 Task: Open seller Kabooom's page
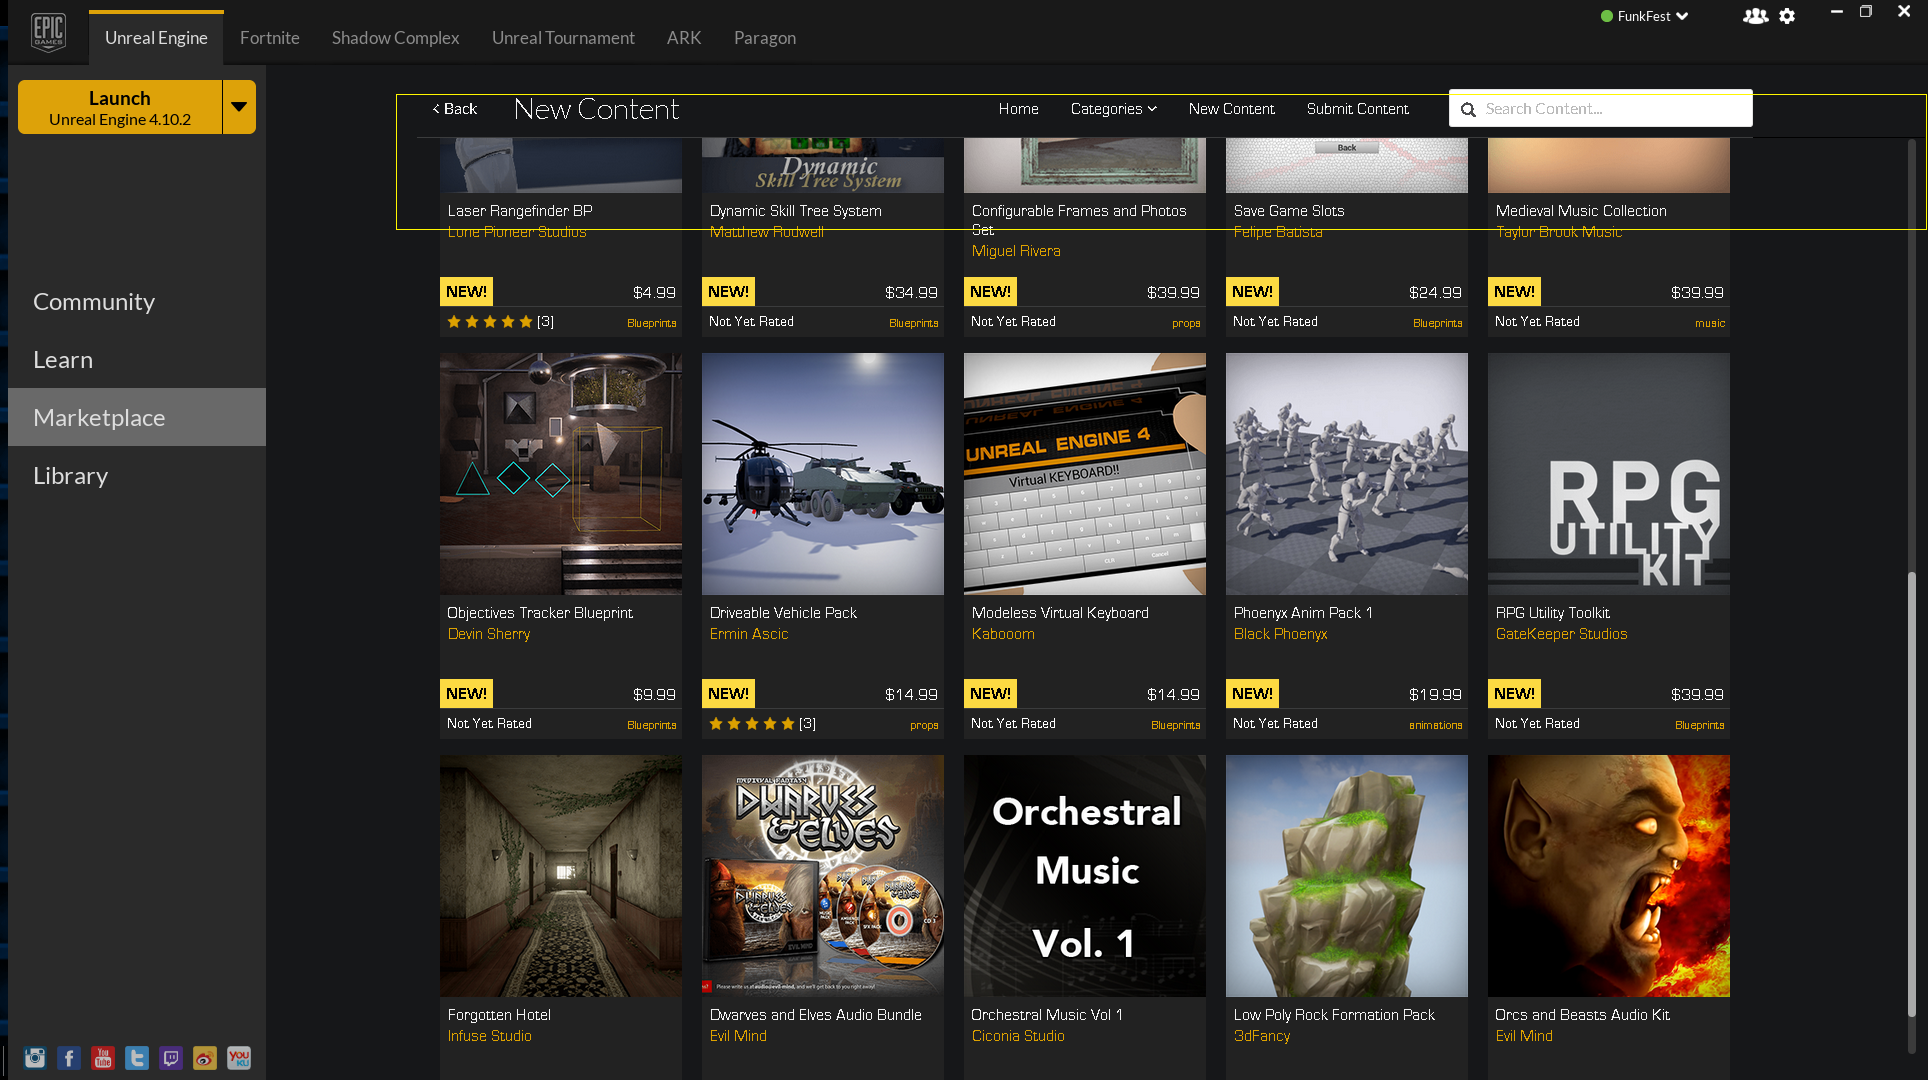pos(1003,634)
